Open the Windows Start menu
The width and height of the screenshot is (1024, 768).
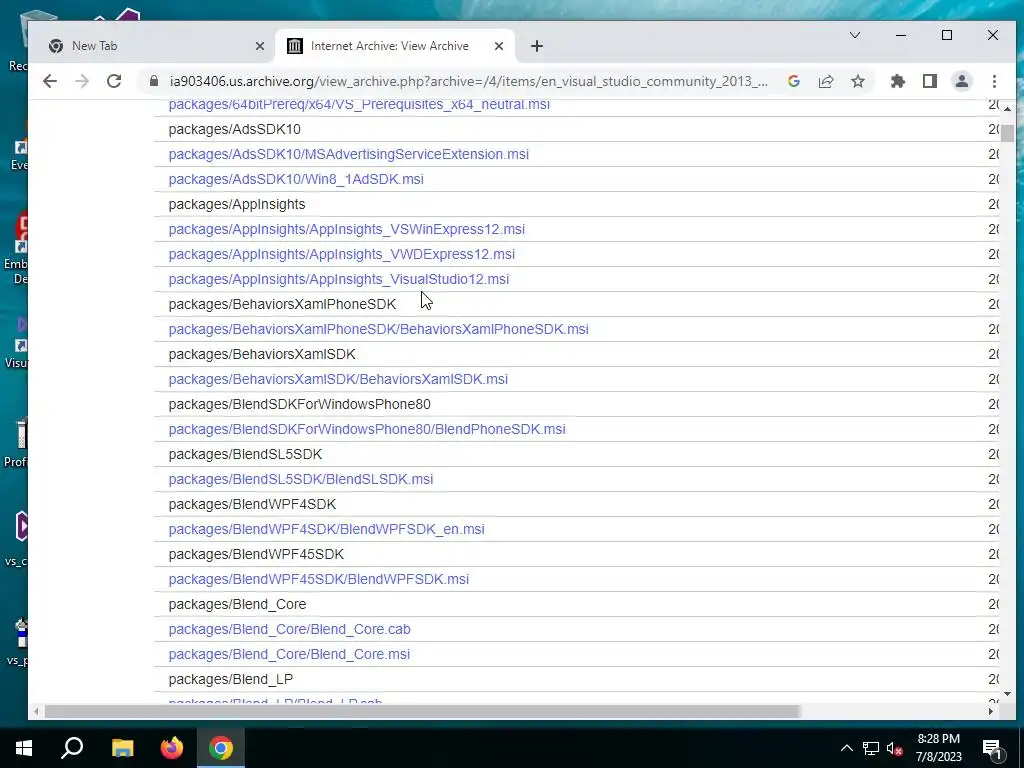pos(24,748)
